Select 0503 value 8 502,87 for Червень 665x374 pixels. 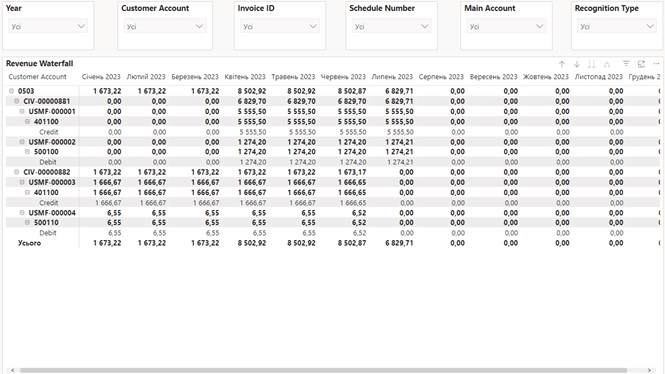(352, 91)
